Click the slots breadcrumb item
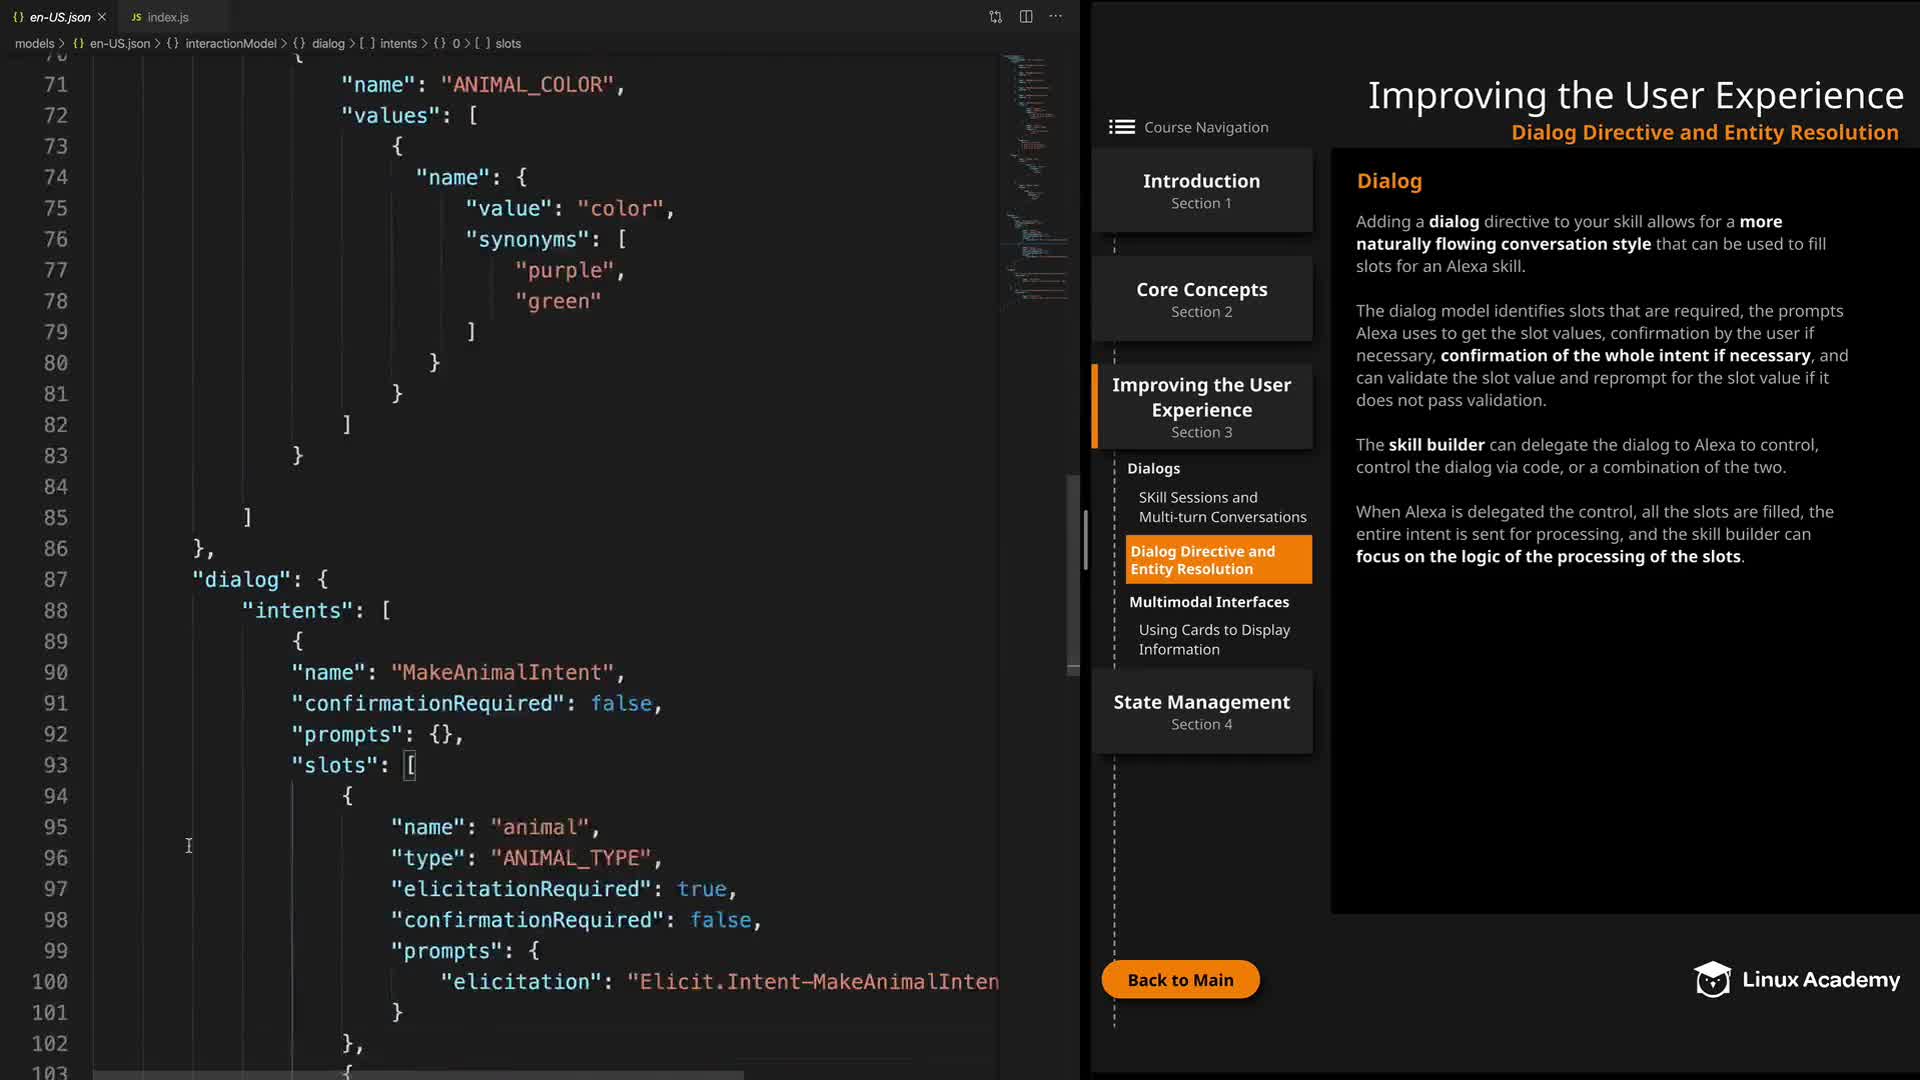The image size is (1920, 1080). 508,44
